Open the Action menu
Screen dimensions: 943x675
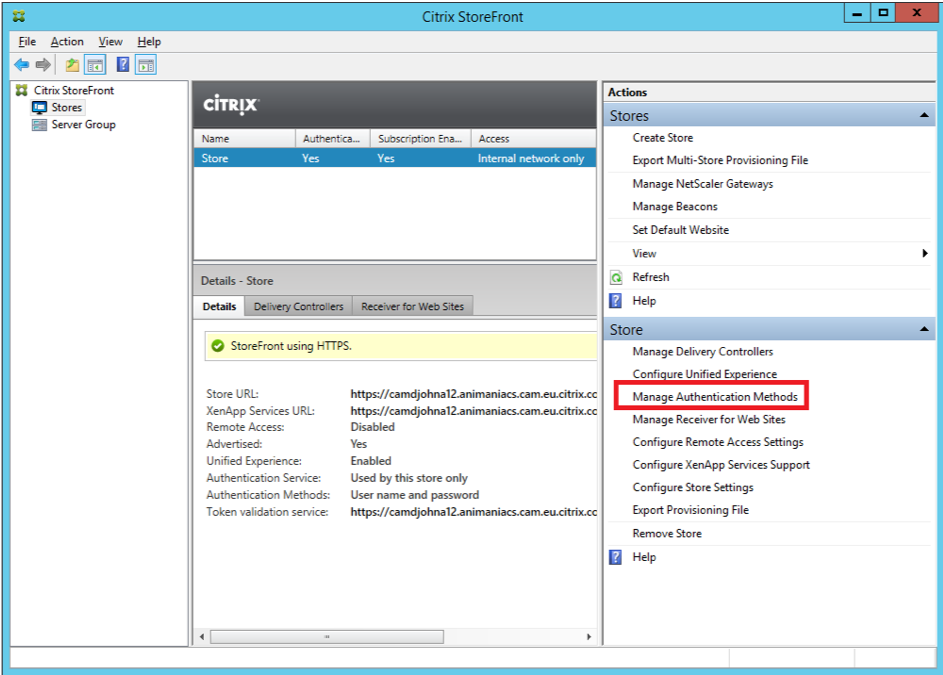[67, 42]
